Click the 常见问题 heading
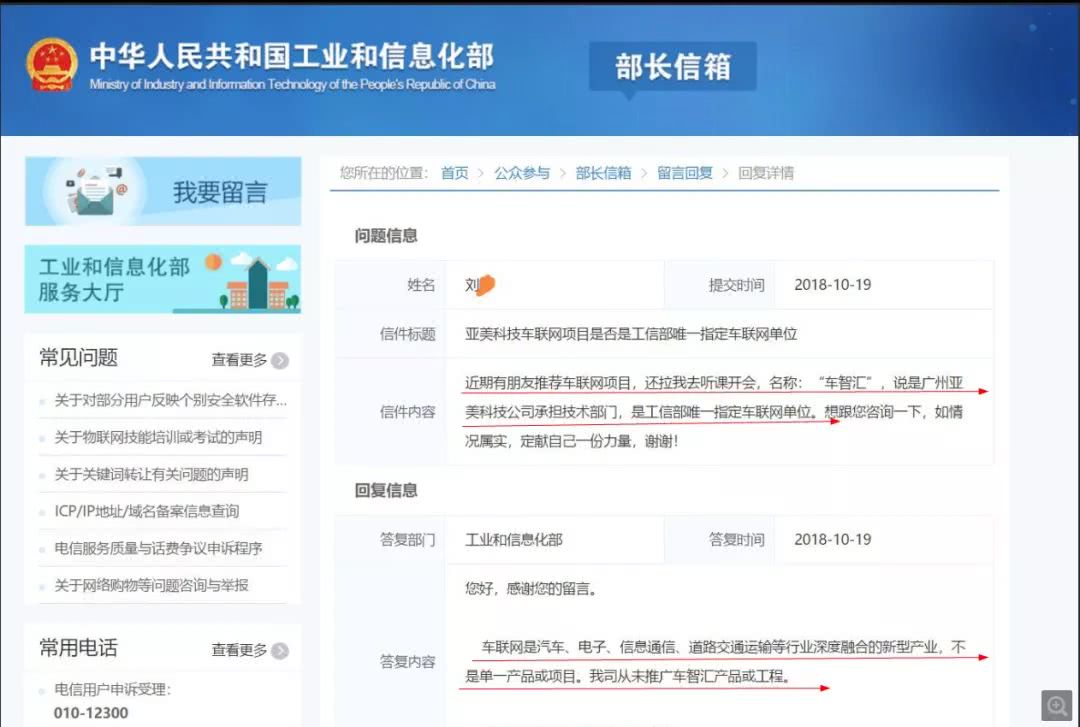Image resolution: width=1080 pixels, height=727 pixels. [x=79, y=358]
